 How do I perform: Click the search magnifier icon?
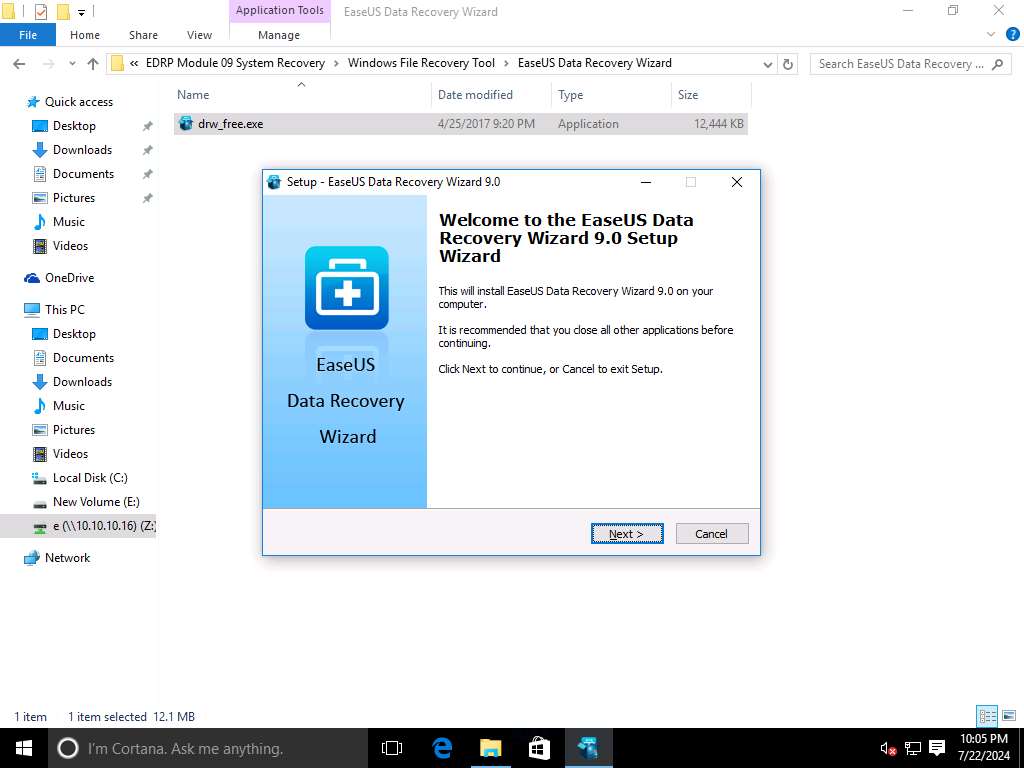click(x=997, y=64)
